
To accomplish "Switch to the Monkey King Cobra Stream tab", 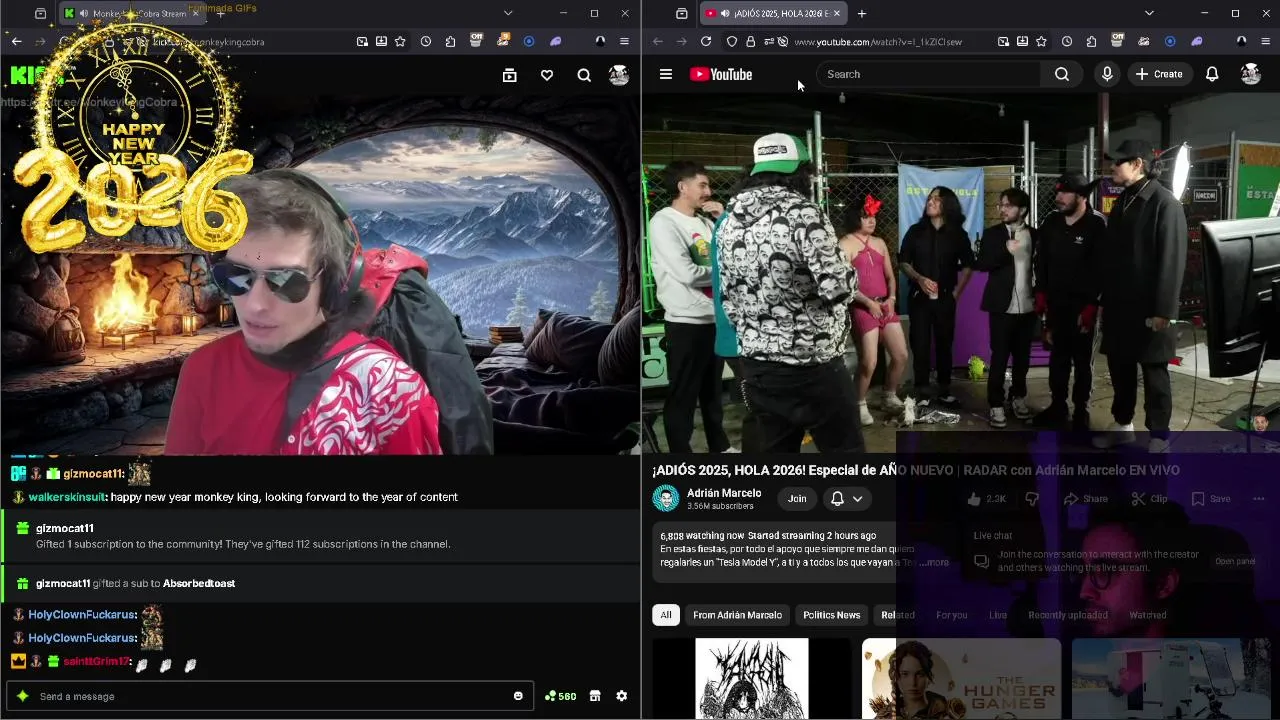I will pos(132,14).
